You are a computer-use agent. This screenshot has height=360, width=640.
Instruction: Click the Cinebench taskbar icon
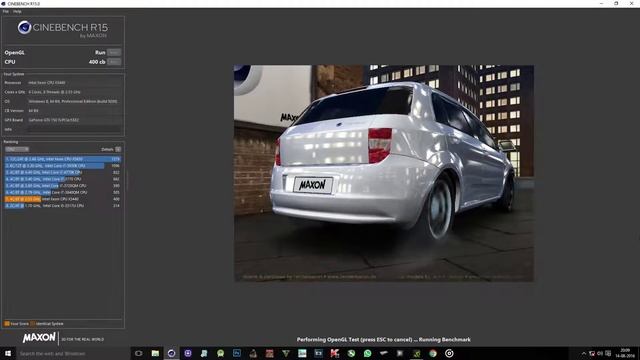click(171, 353)
